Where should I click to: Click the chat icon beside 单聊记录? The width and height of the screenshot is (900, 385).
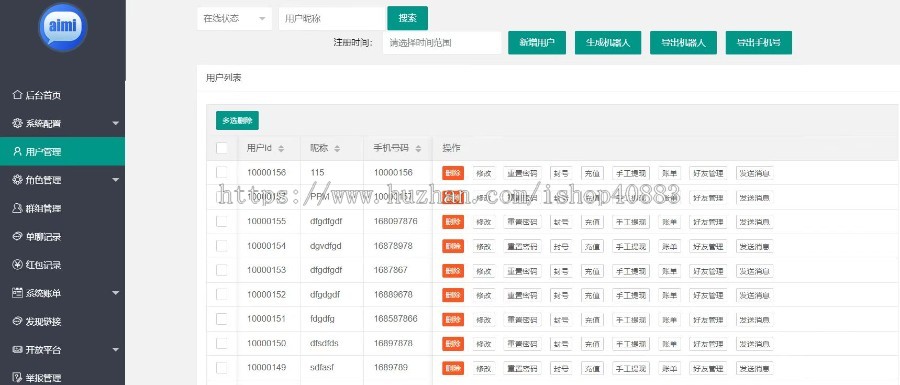pos(17,236)
